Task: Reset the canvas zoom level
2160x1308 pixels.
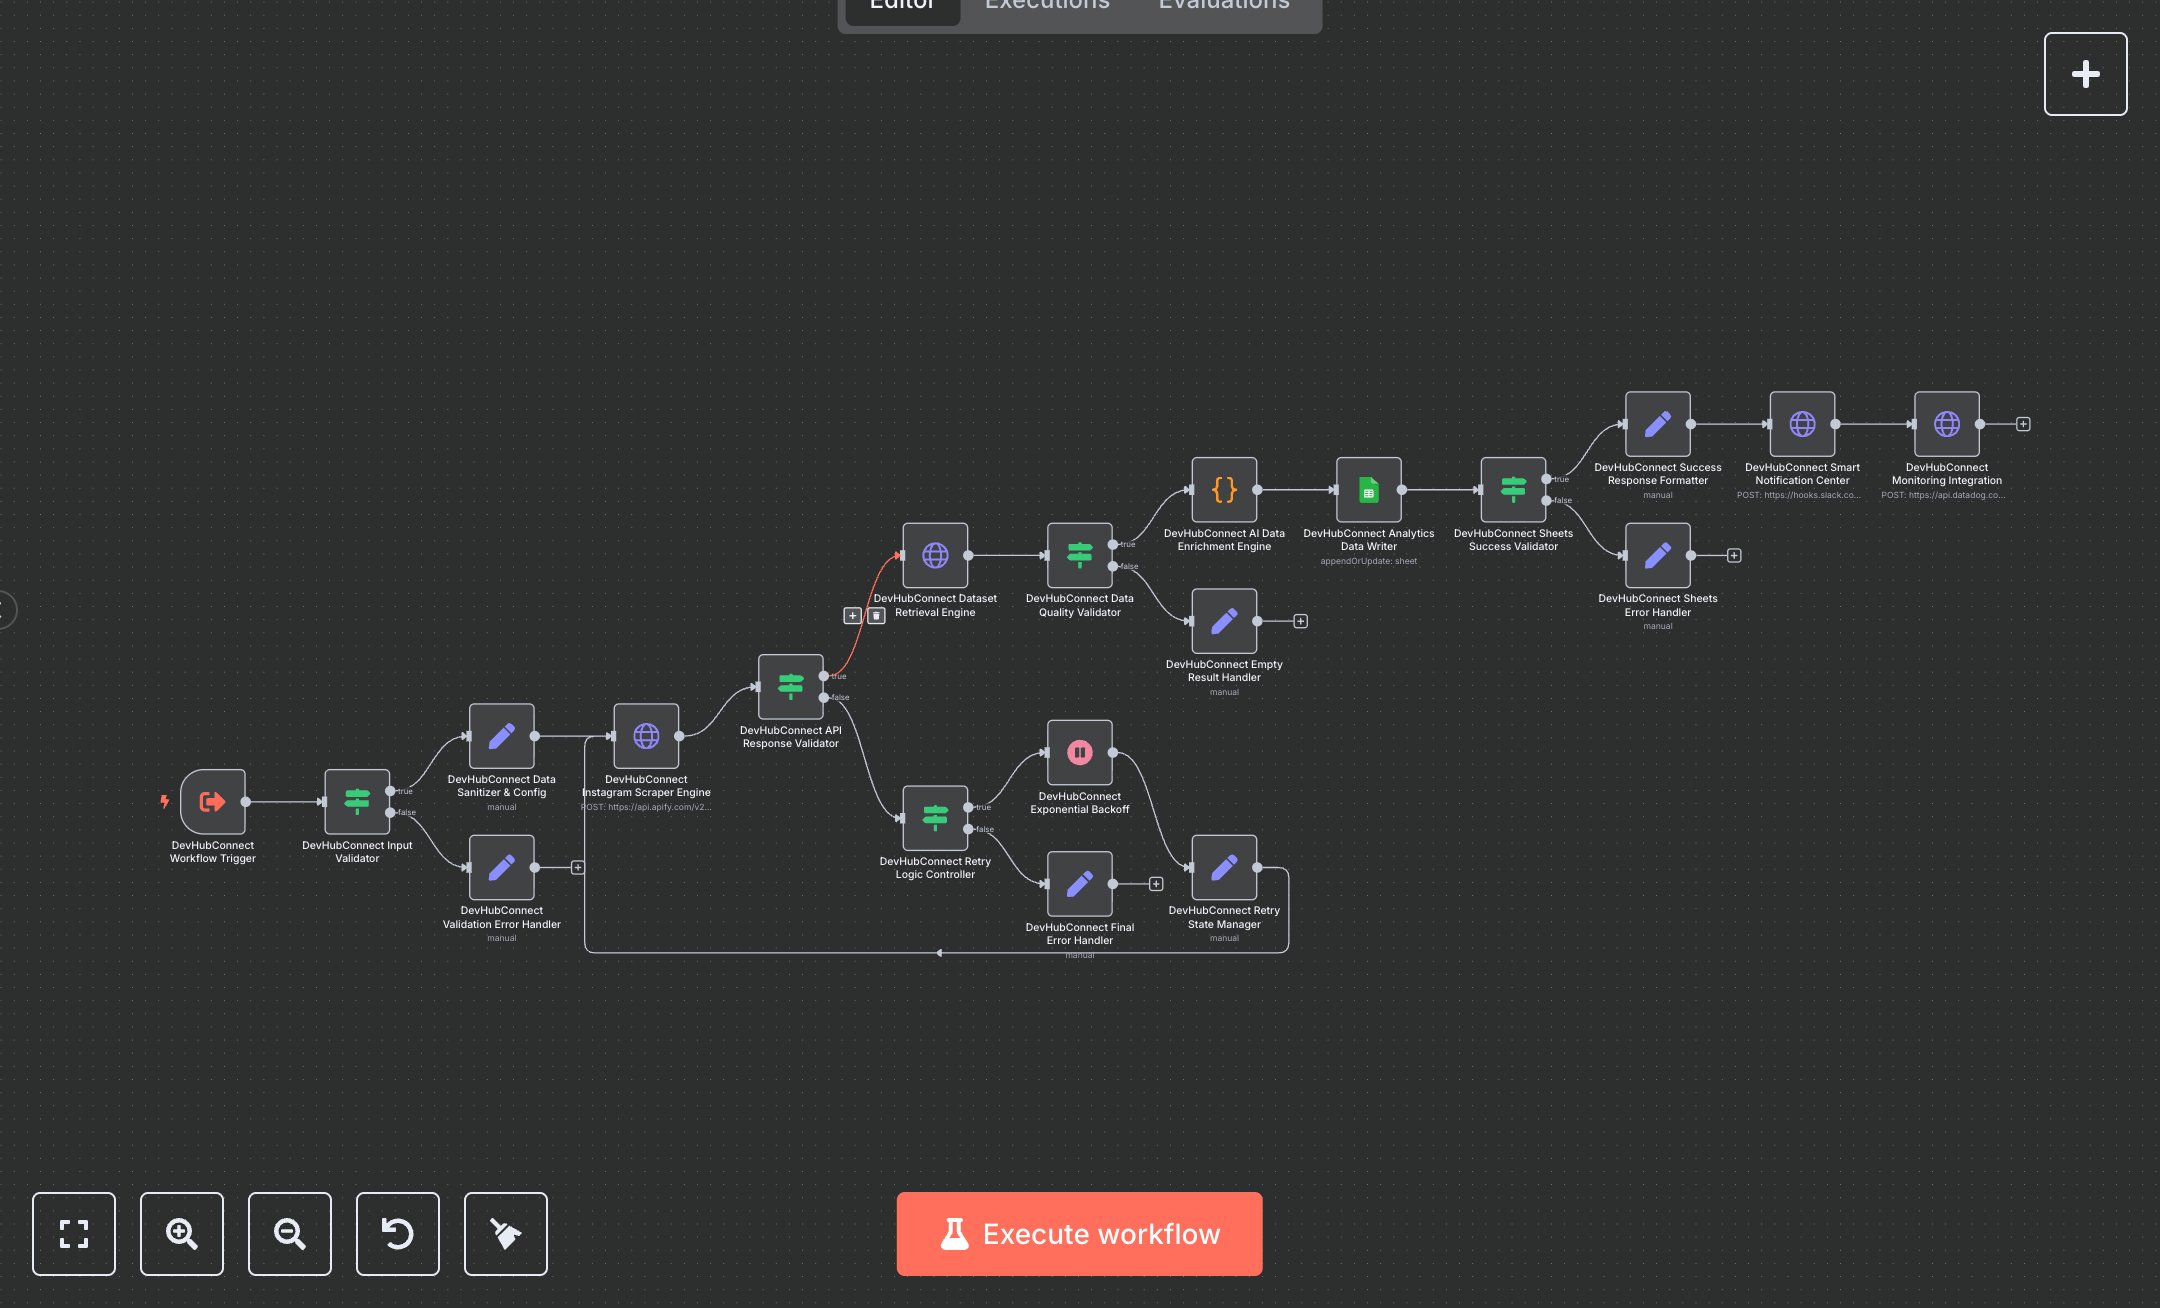Action: pos(398,1233)
